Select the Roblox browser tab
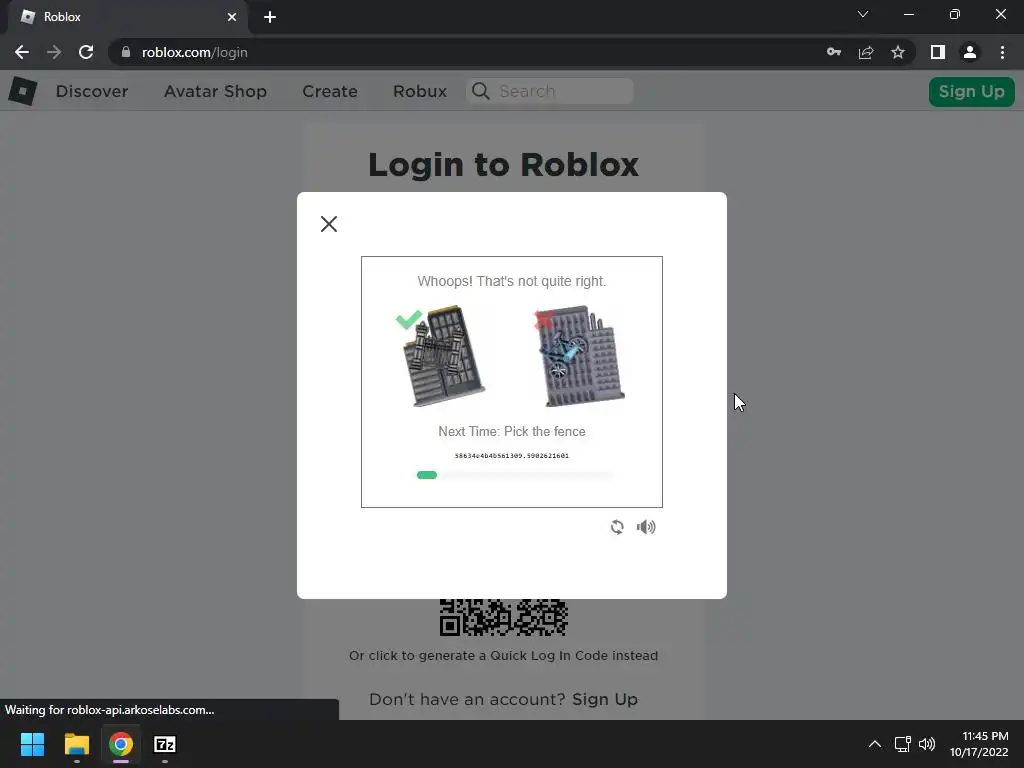Screen dimensions: 1024x768 (x=128, y=17)
